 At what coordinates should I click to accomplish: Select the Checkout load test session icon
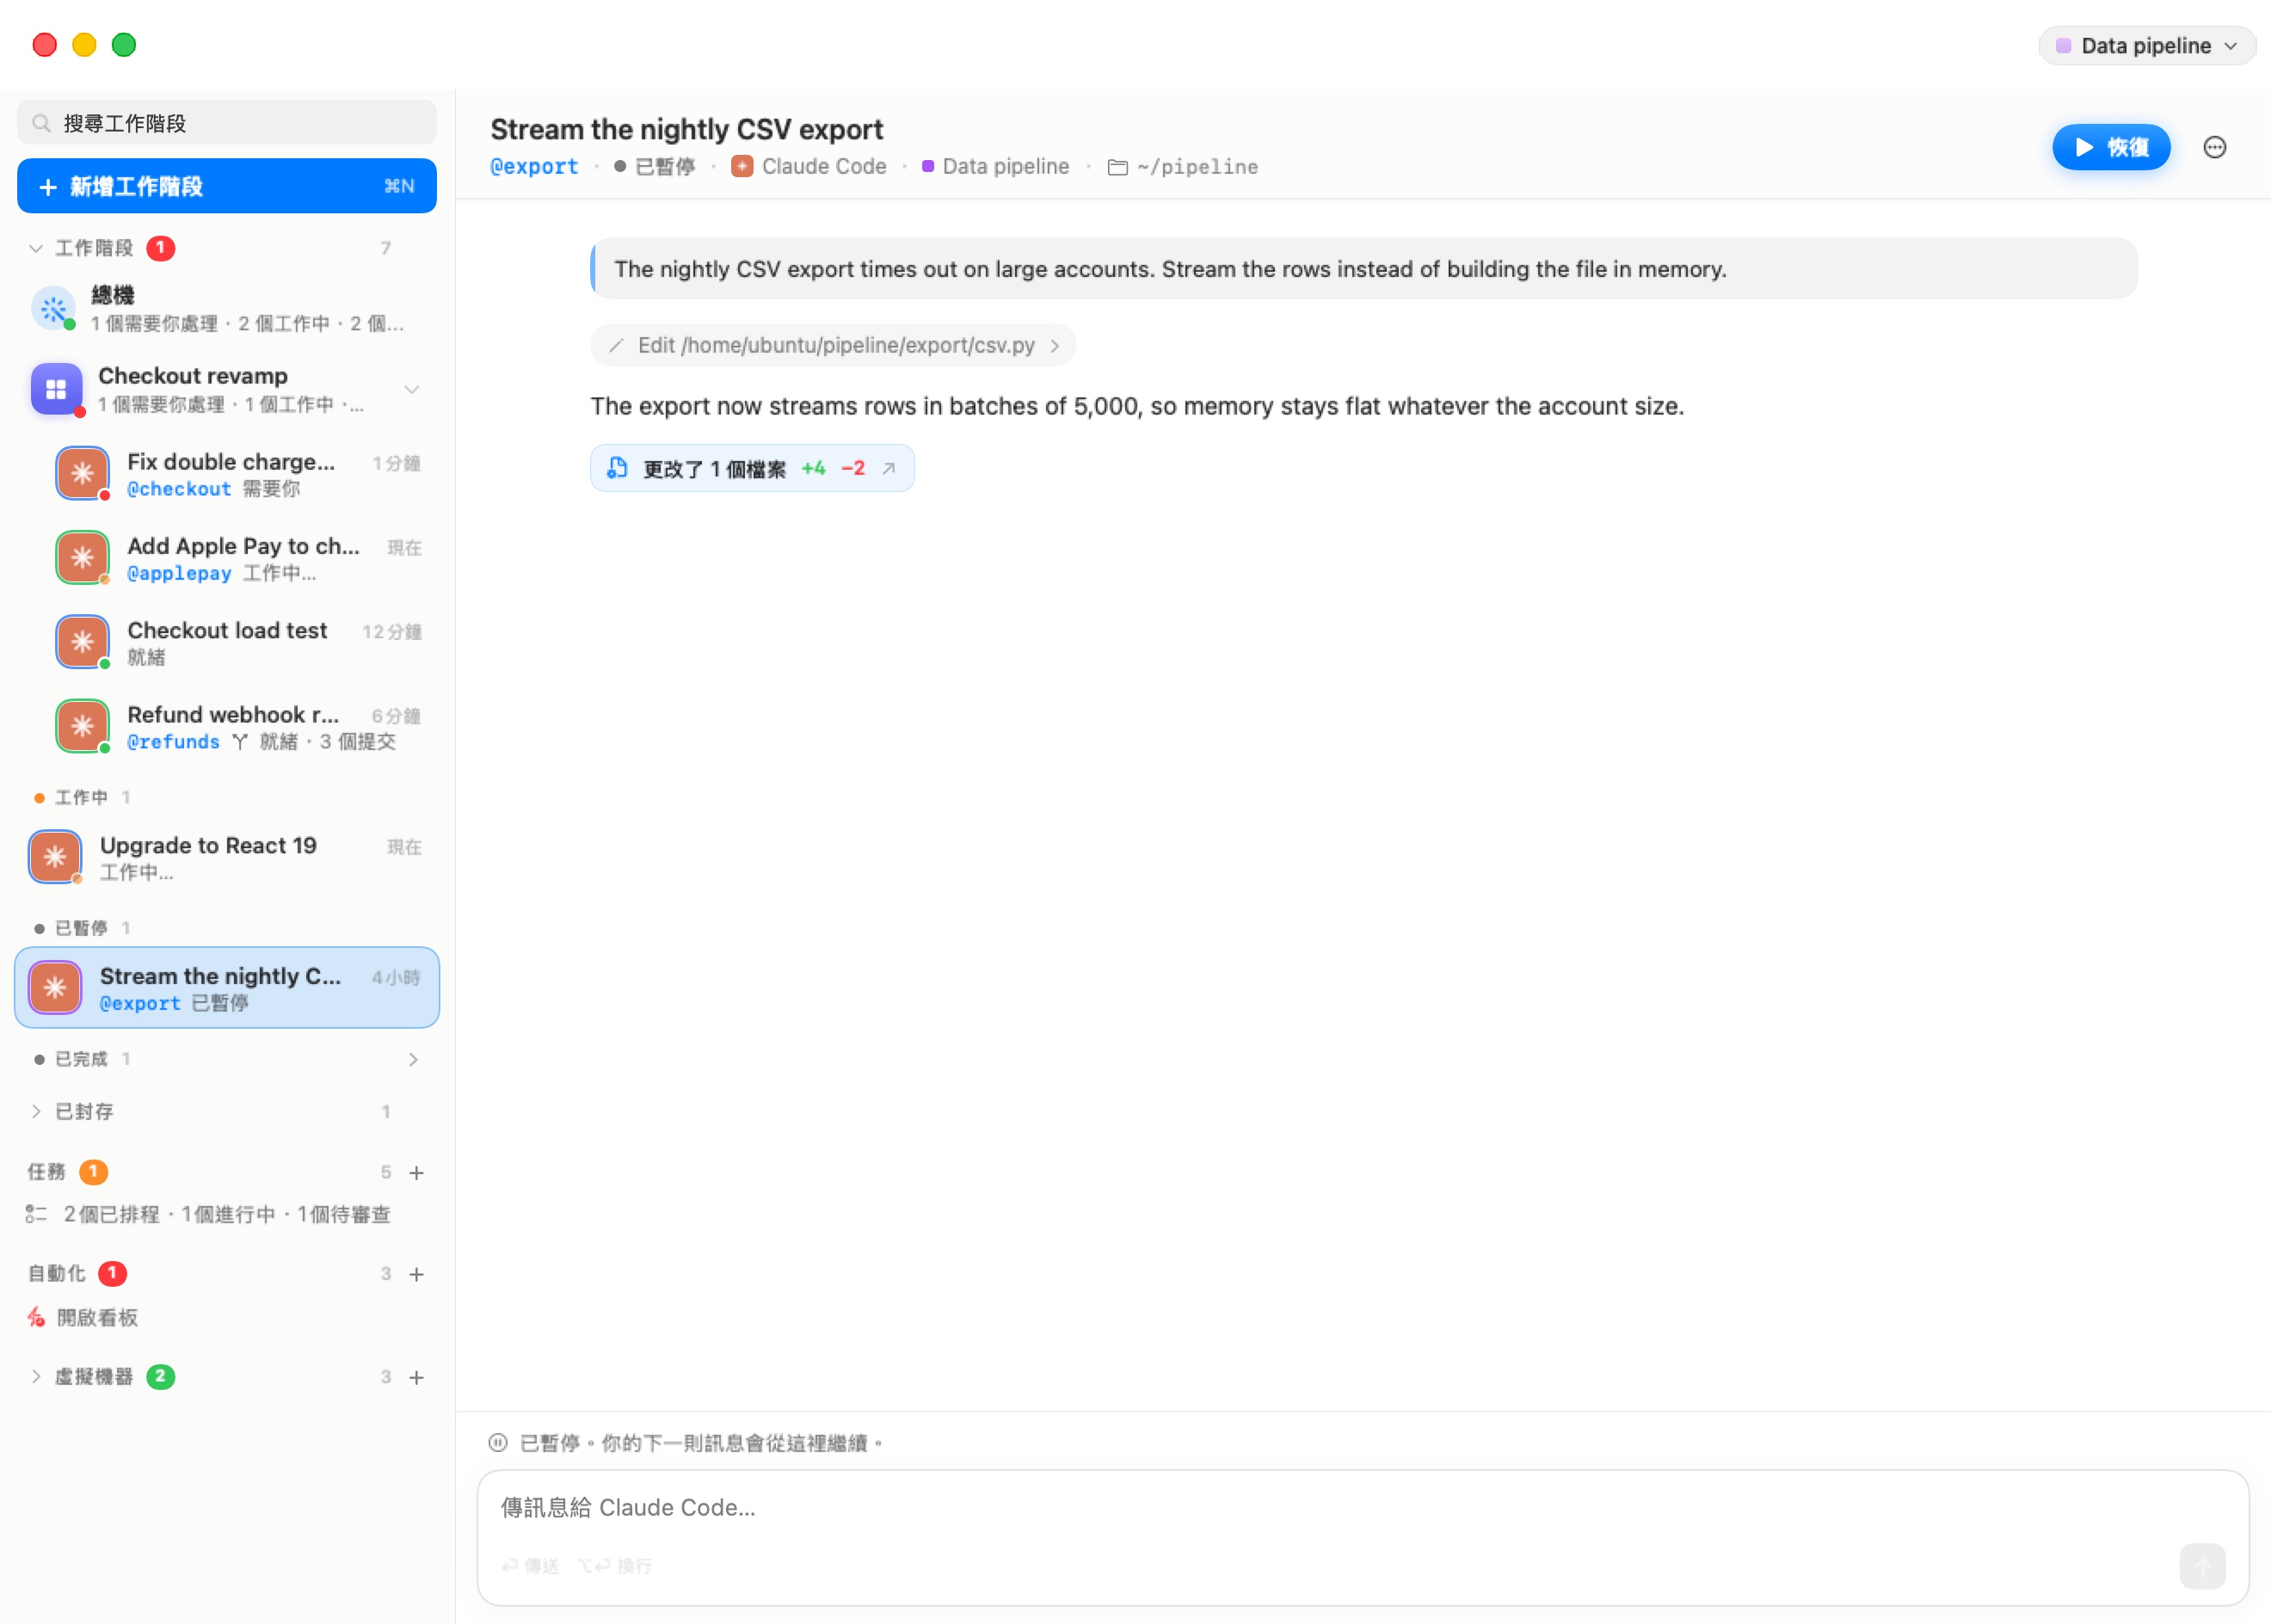click(83, 642)
